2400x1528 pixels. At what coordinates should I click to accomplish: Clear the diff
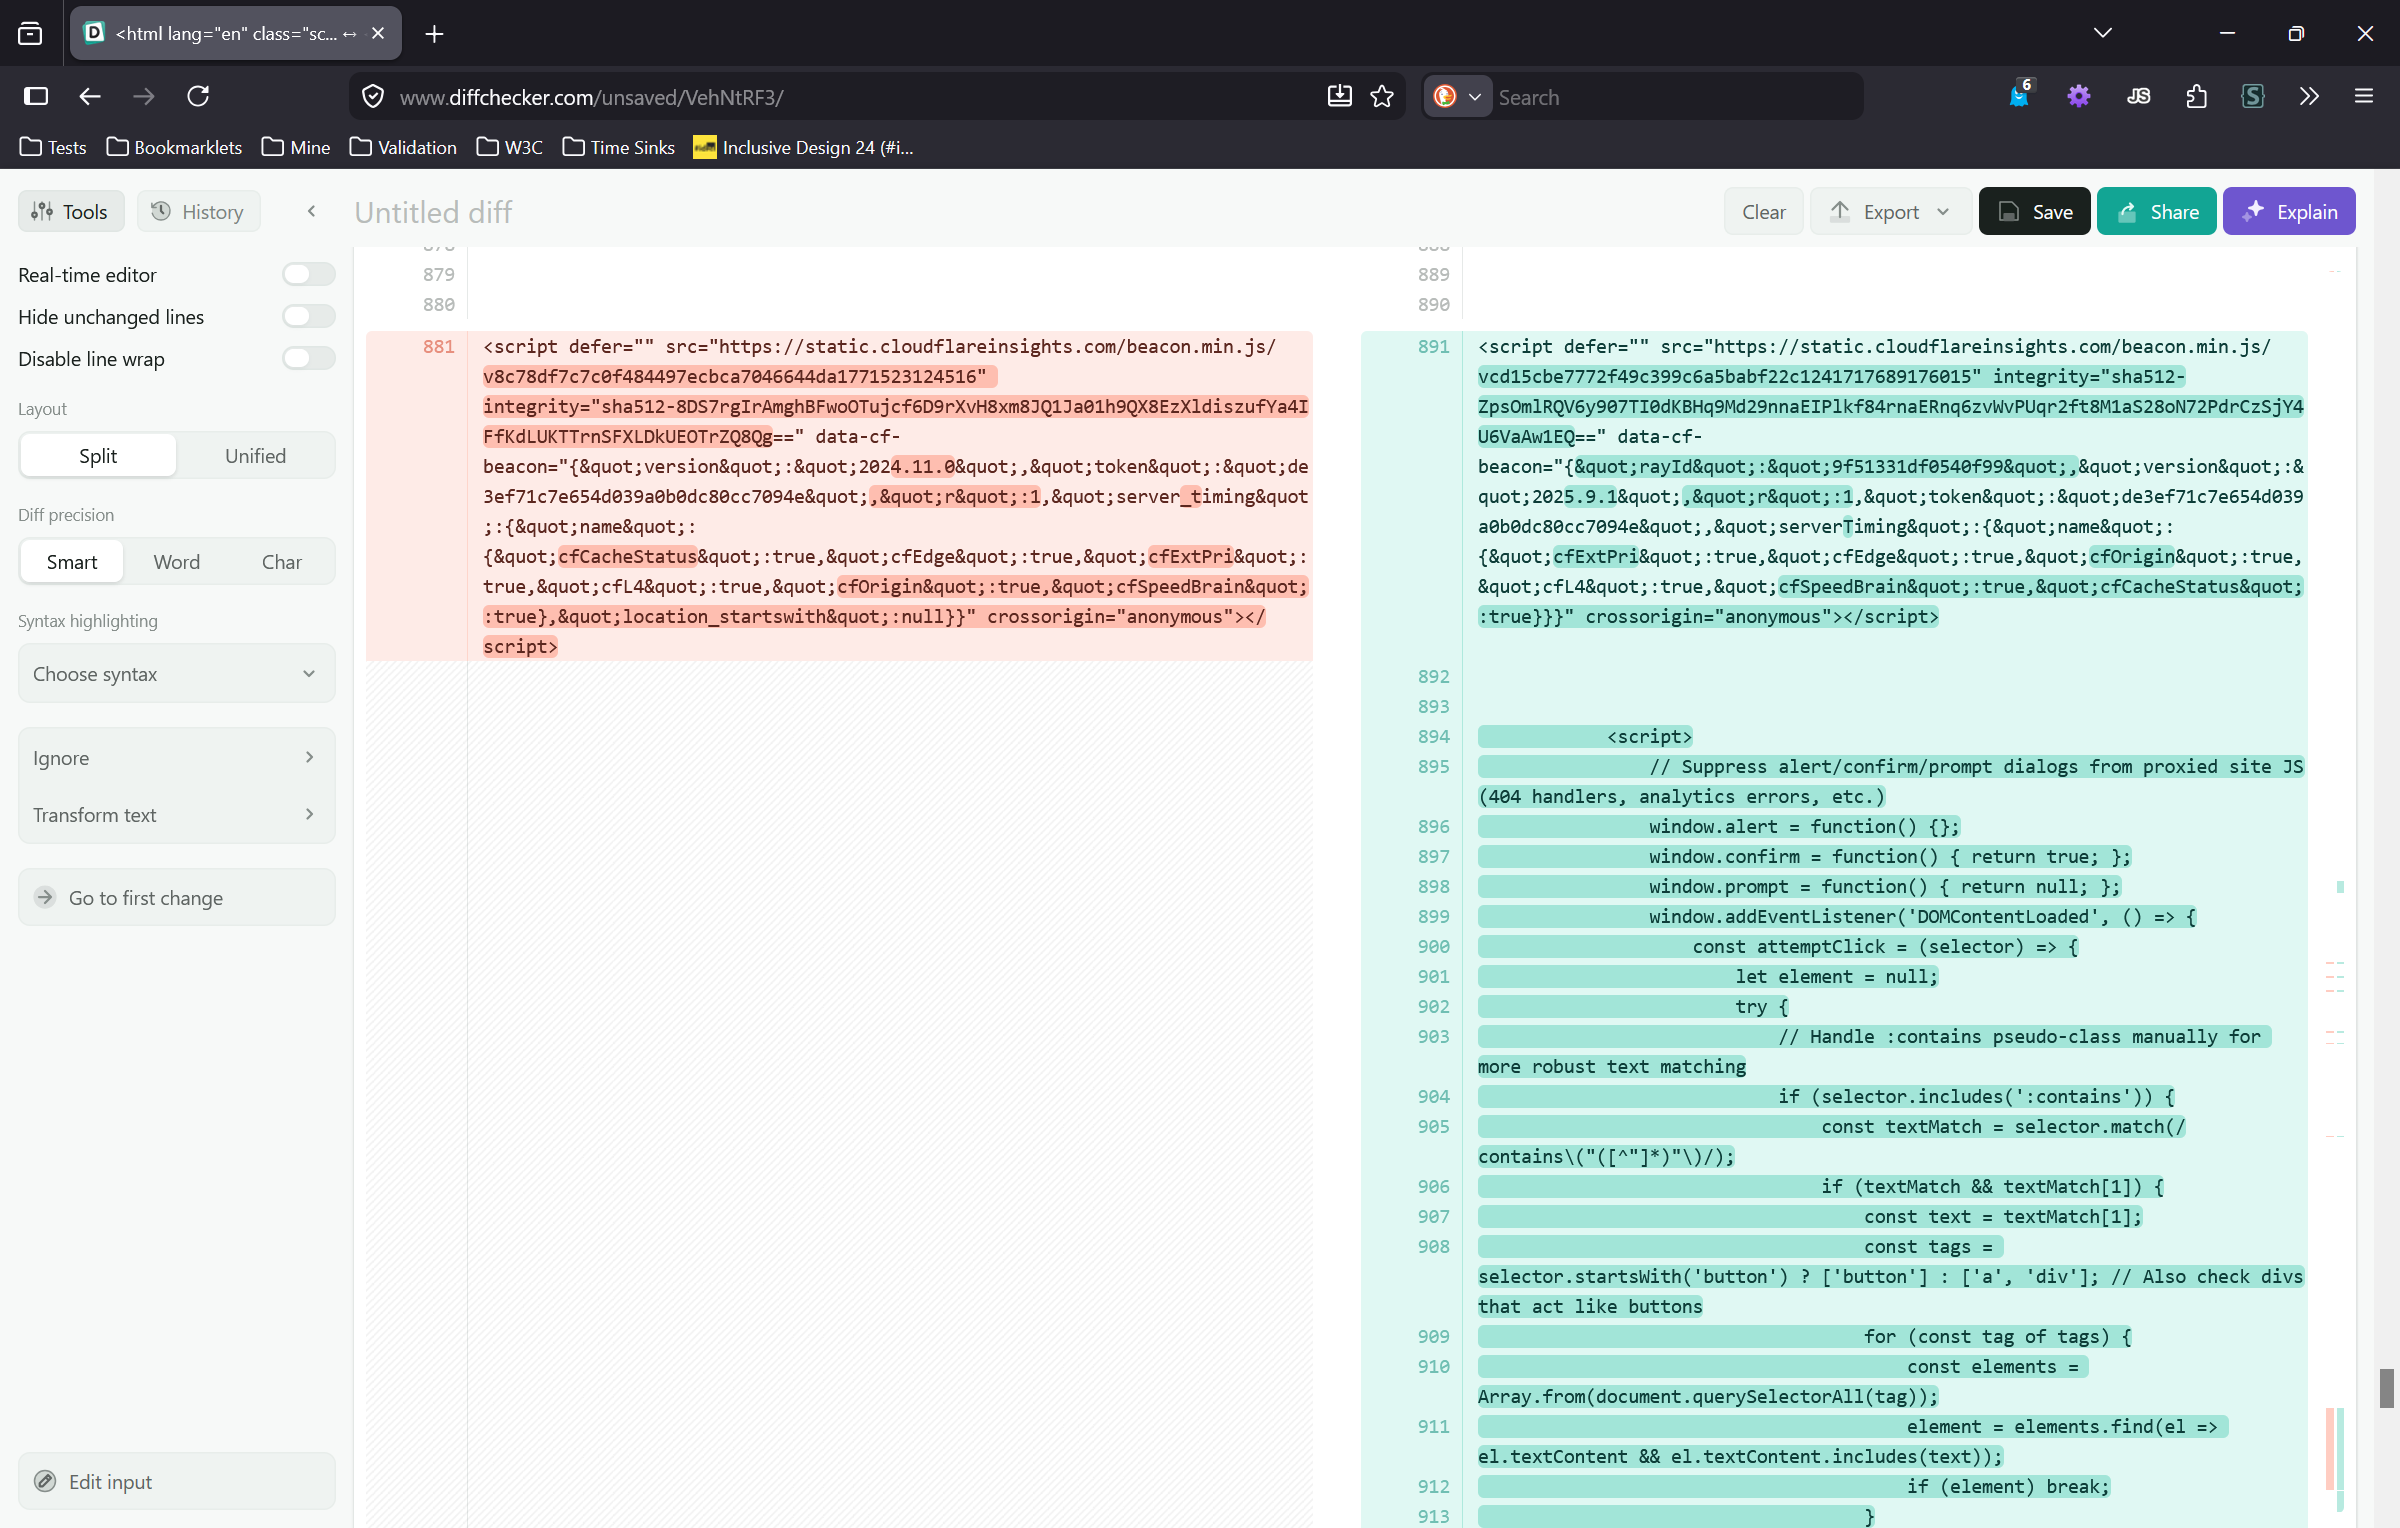coord(1764,211)
